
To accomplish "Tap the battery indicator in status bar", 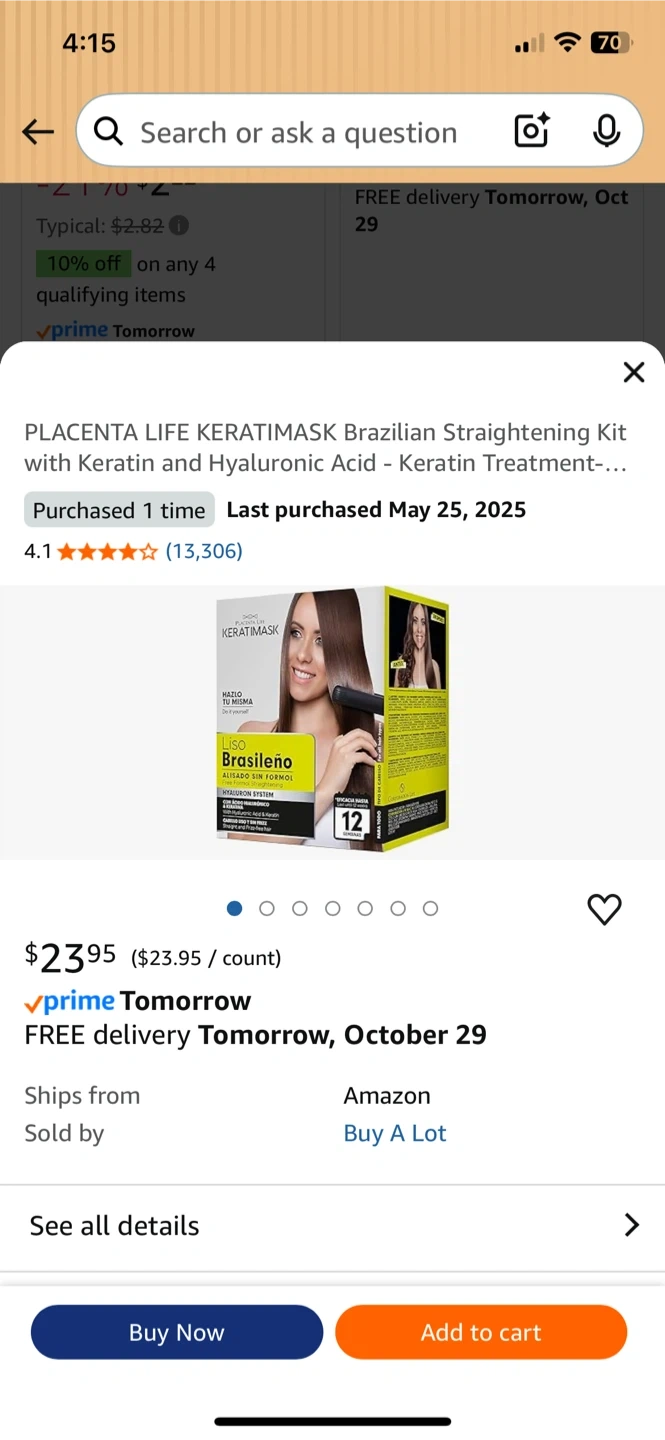I will (x=611, y=43).
